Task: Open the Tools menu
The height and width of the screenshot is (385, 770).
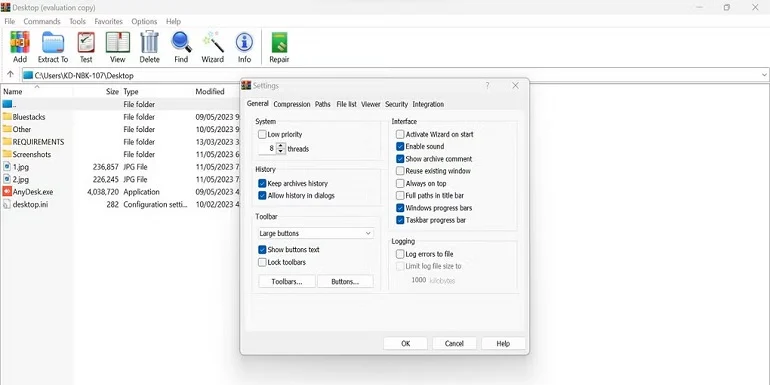Action: tap(77, 22)
